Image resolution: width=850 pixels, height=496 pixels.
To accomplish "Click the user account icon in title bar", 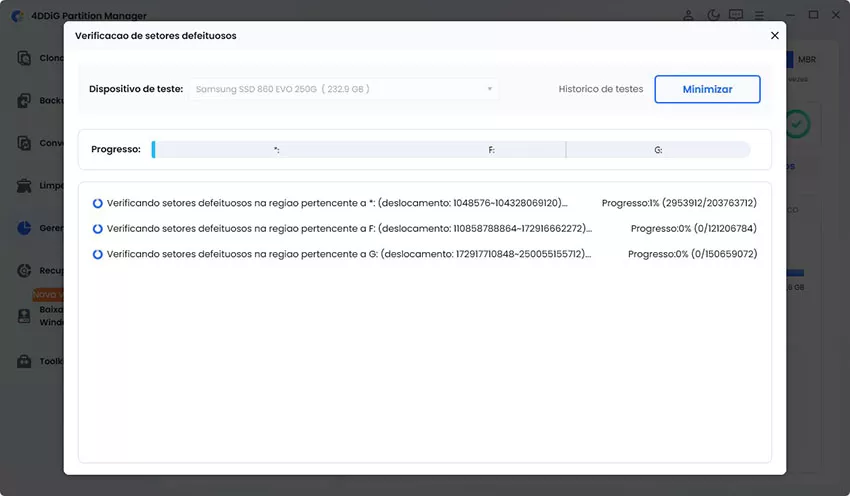I will 688,15.
